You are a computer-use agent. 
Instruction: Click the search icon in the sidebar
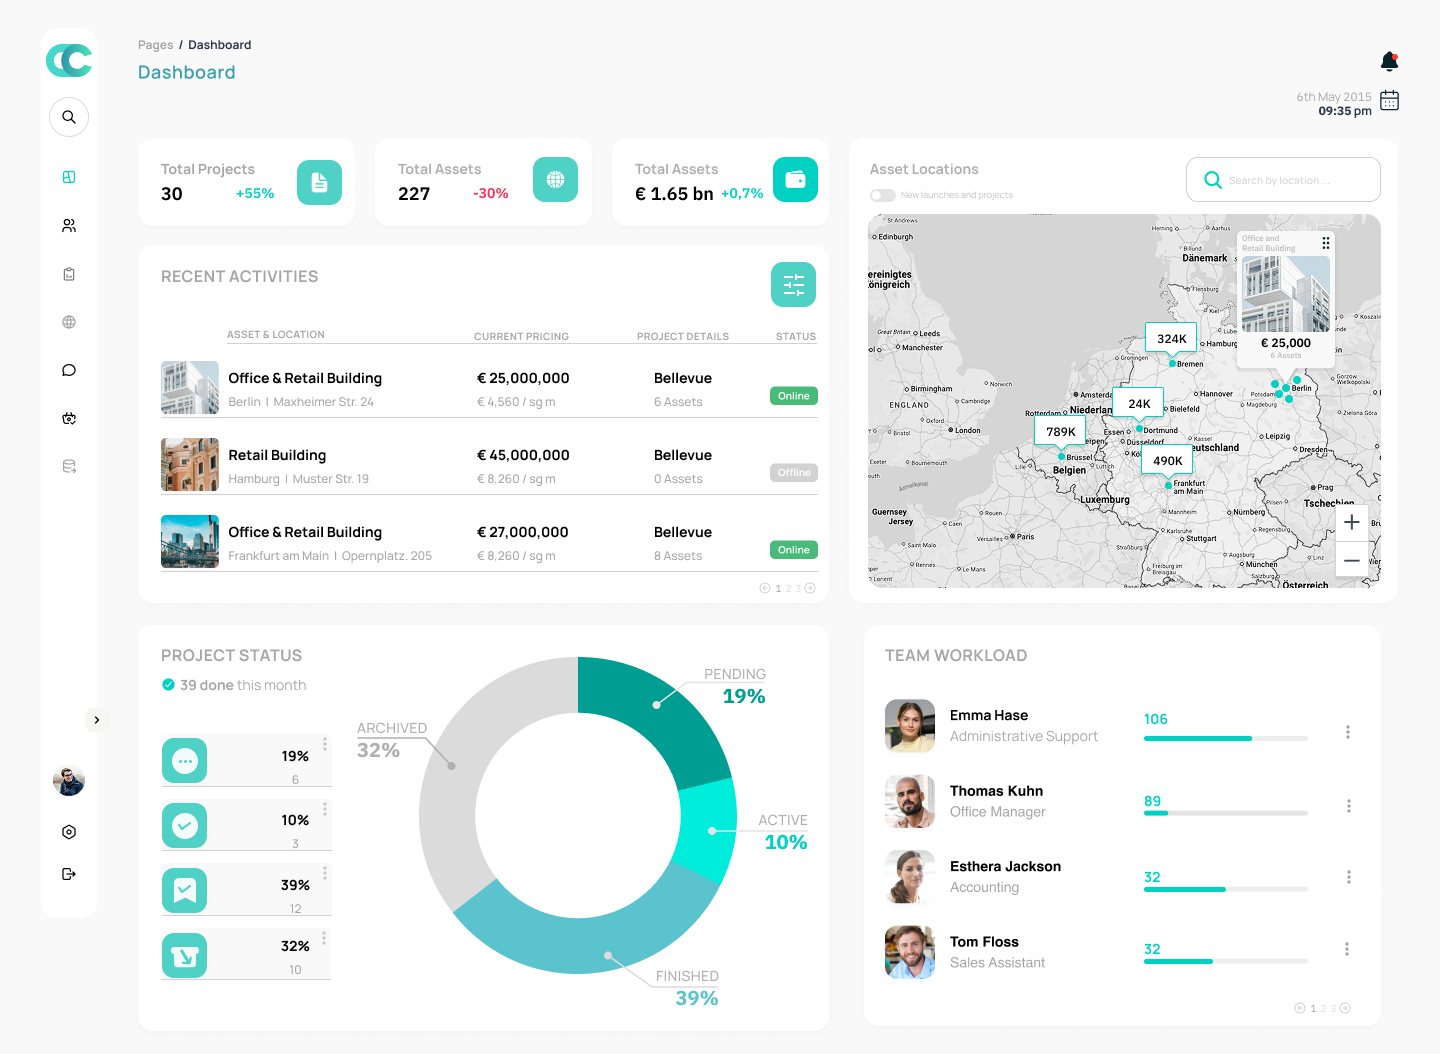(x=69, y=117)
